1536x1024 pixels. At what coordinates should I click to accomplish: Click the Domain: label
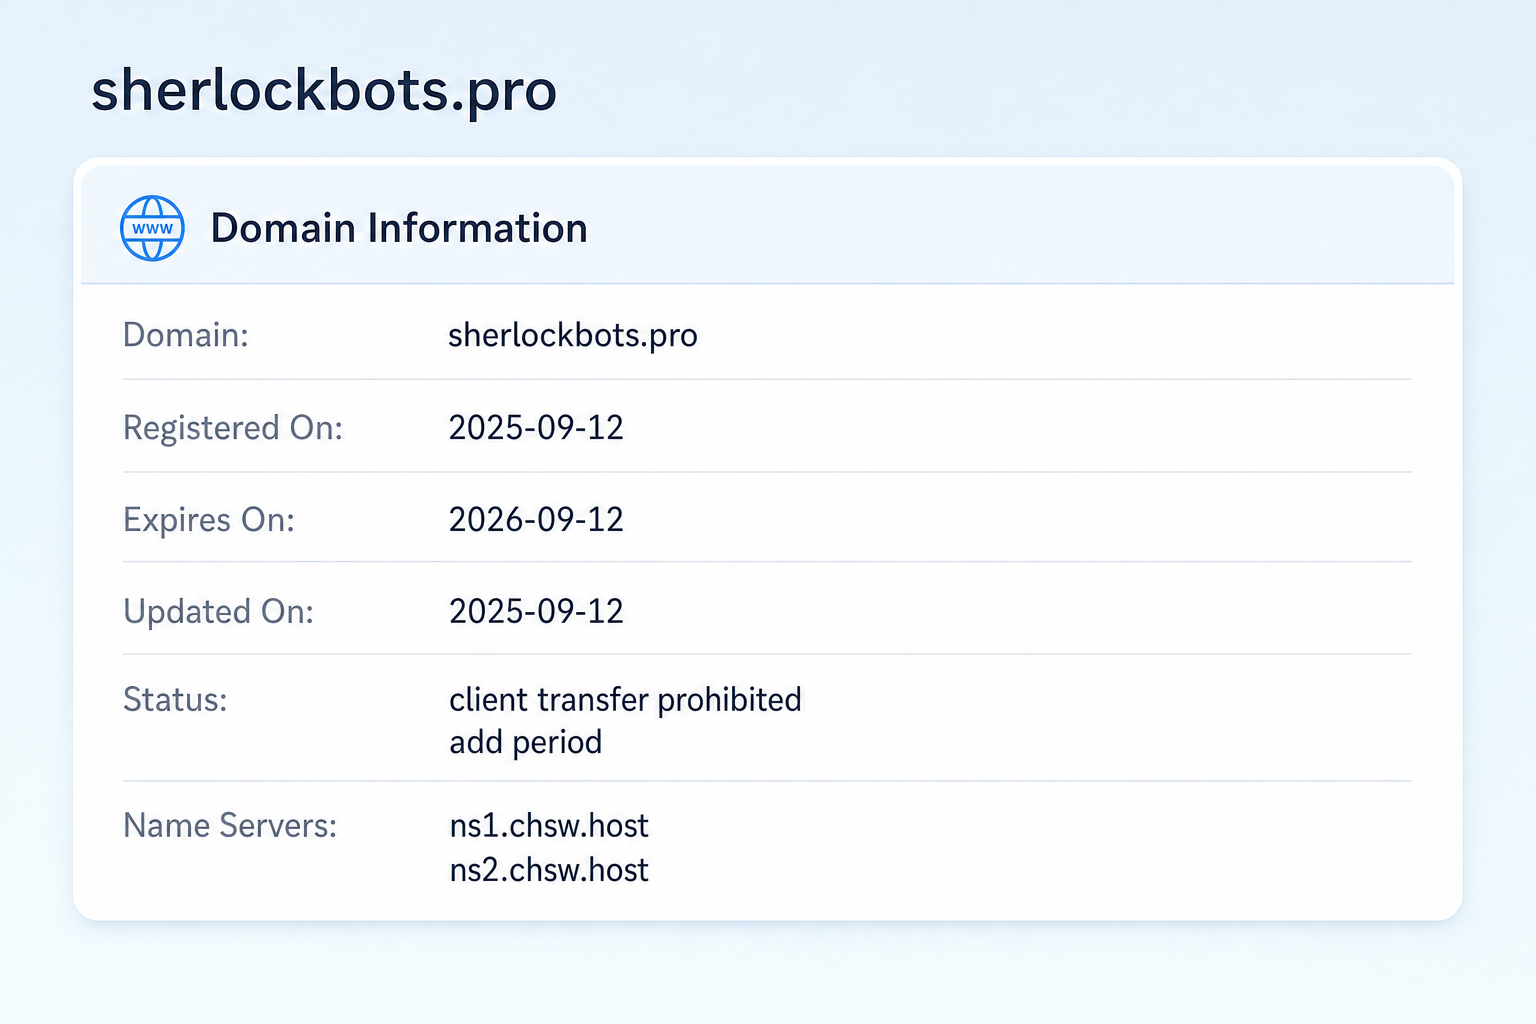(x=186, y=334)
